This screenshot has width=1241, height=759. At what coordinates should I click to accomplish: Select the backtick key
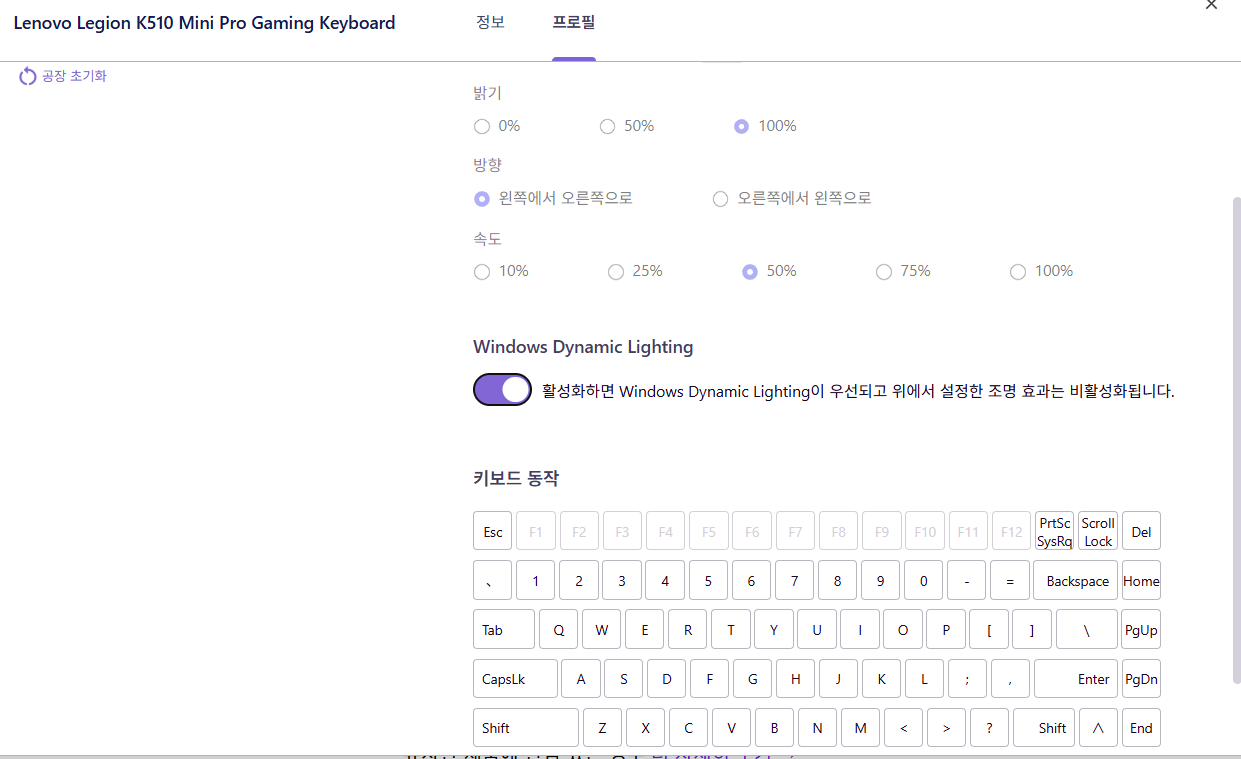click(x=493, y=580)
